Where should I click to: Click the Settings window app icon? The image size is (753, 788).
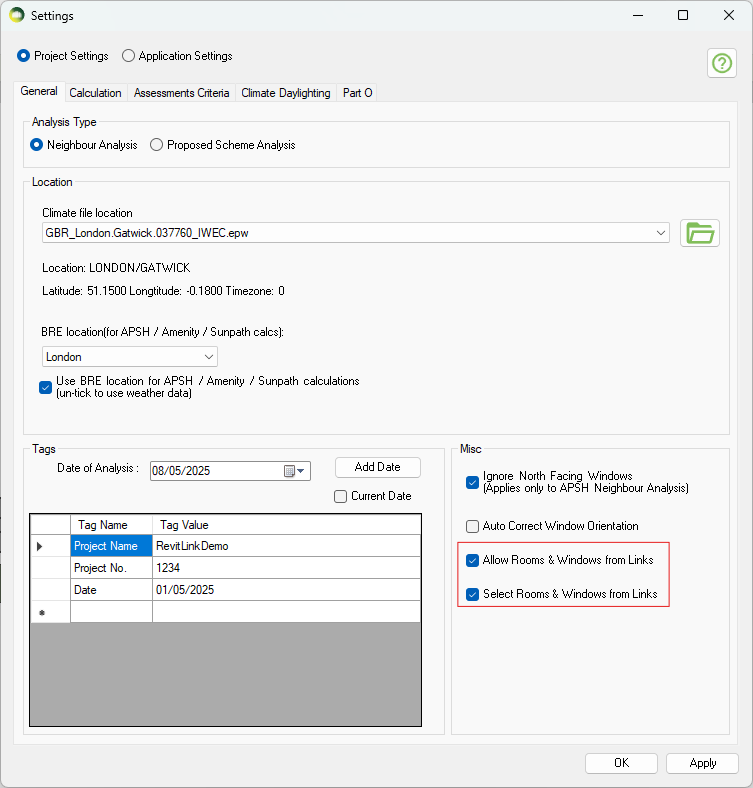coord(17,16)
